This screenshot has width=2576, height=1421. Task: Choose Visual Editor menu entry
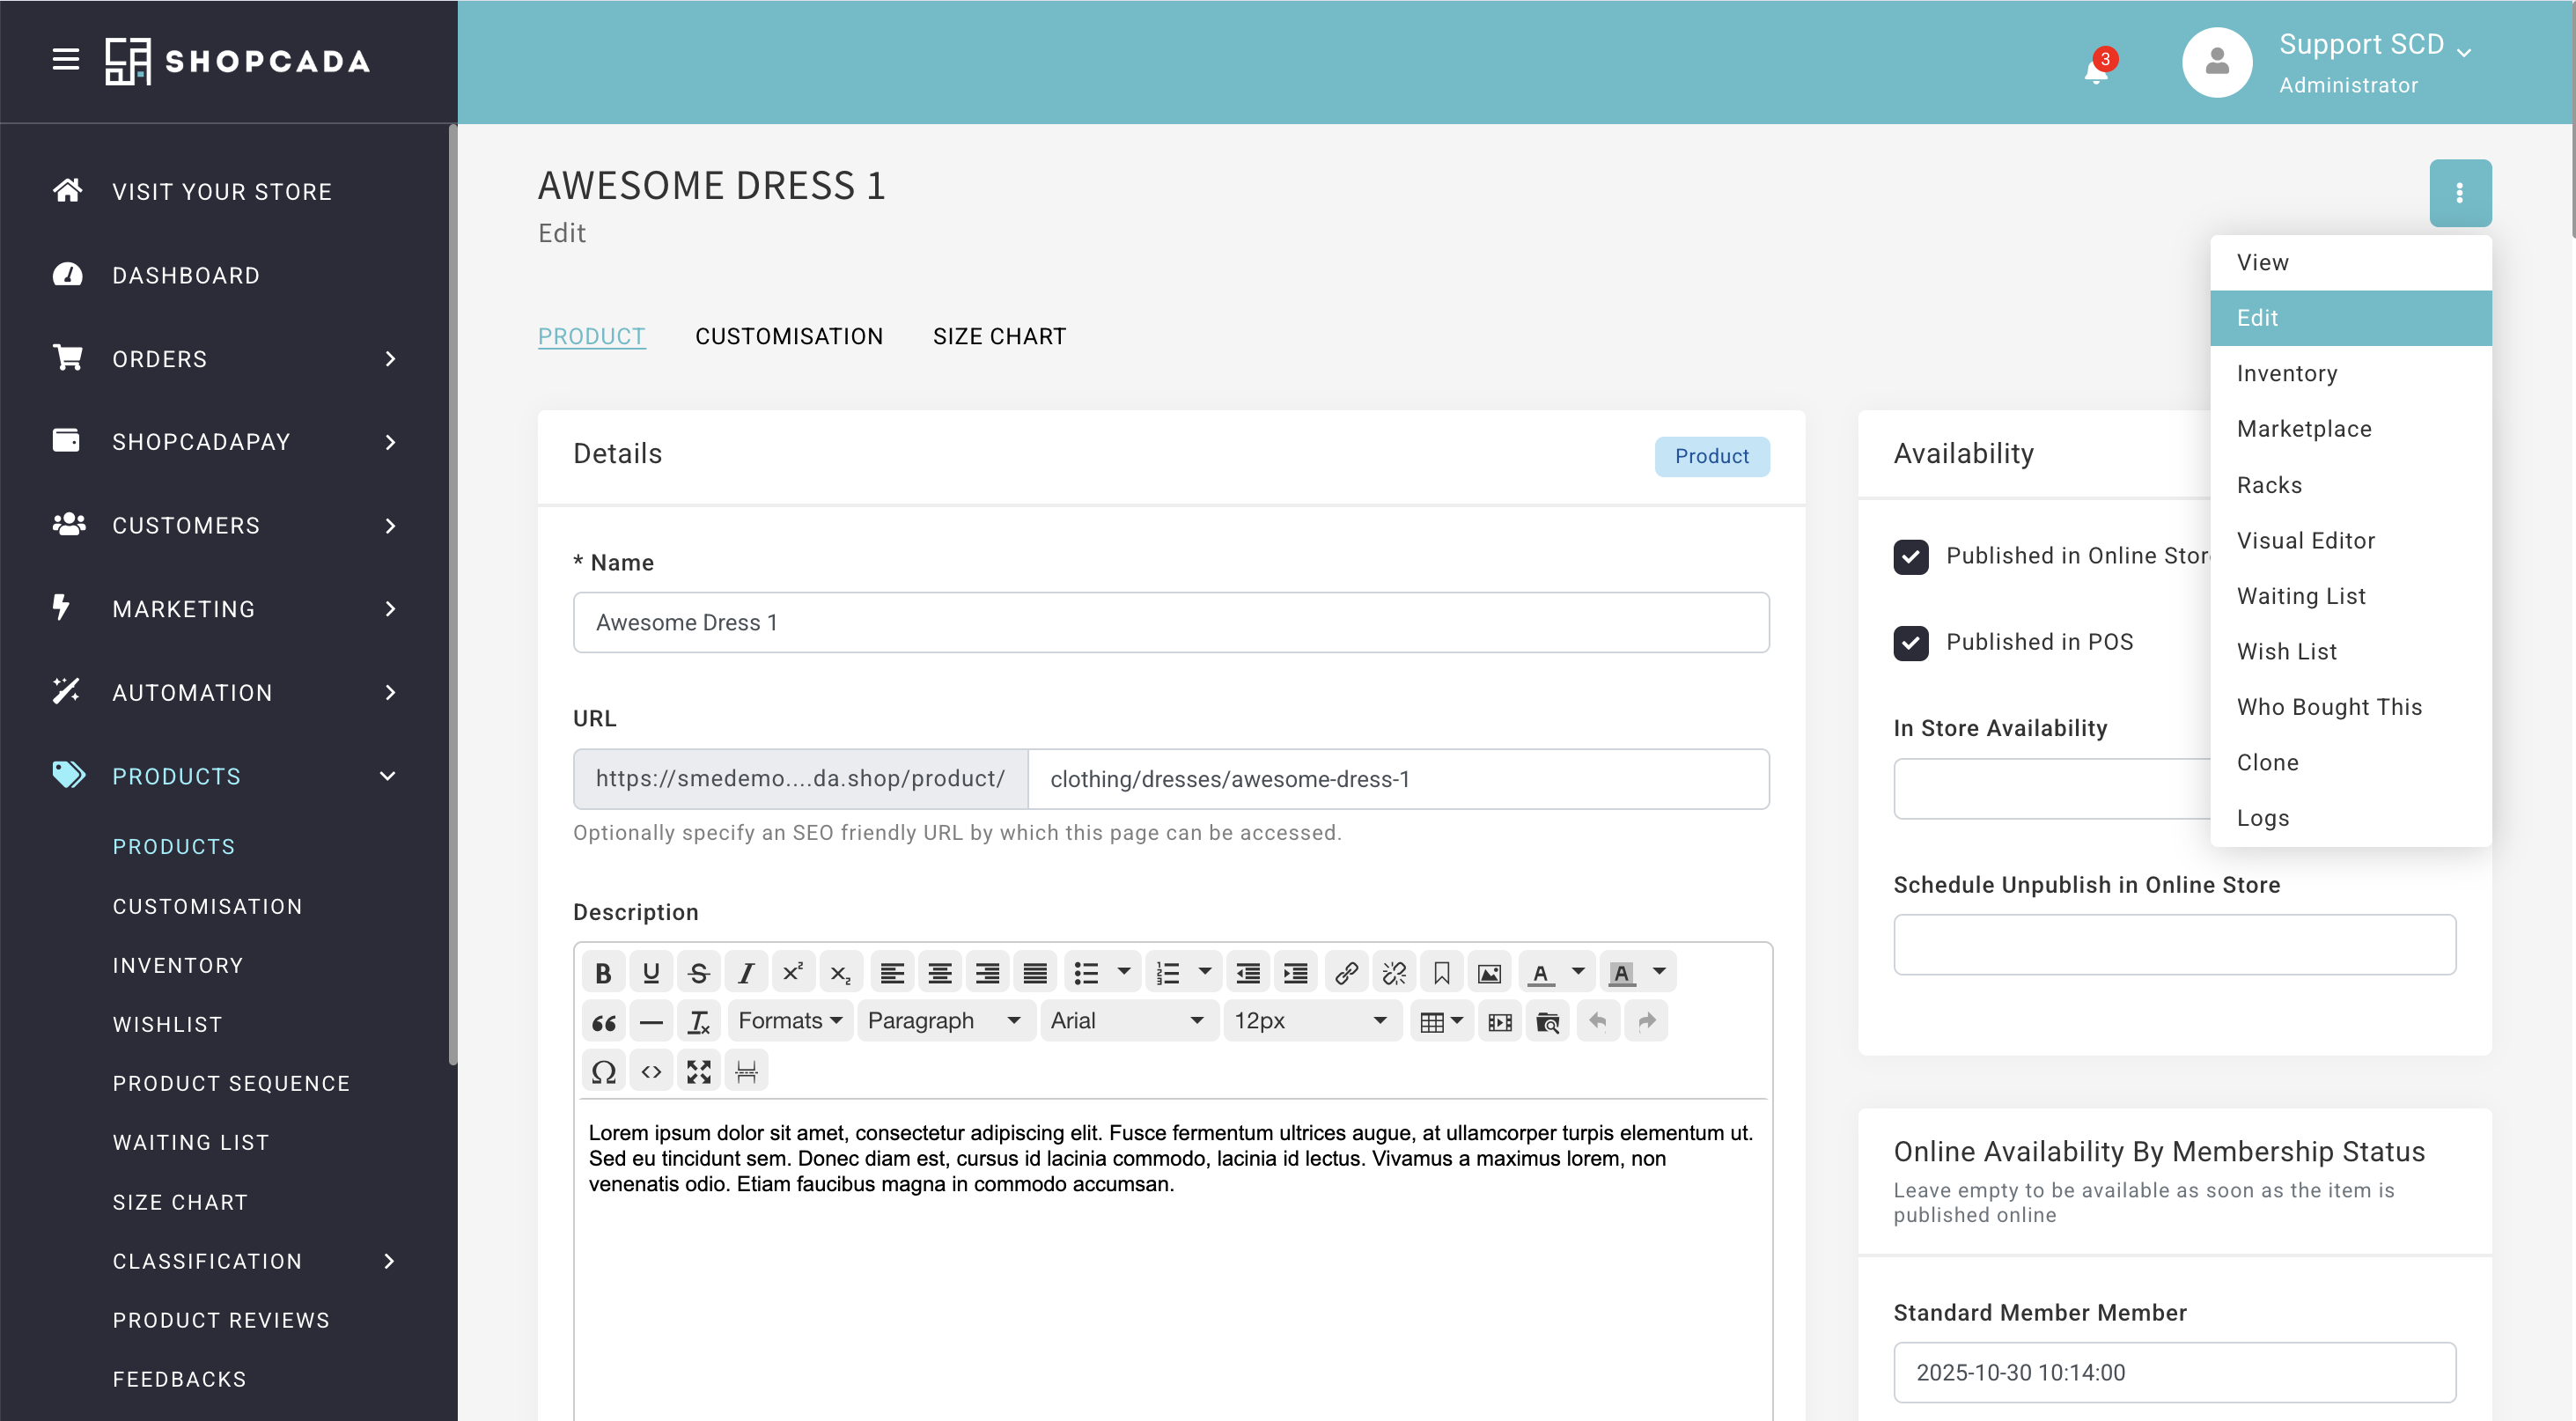click(x=2351, y=540)
